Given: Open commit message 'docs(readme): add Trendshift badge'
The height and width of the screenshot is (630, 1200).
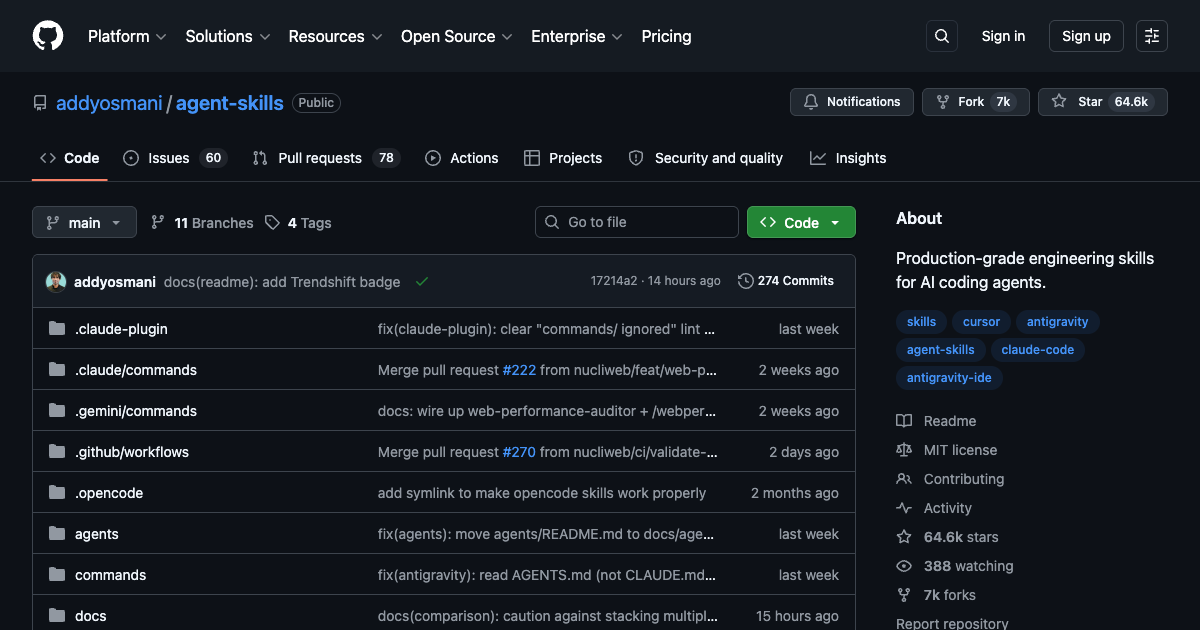Looking at the screenshot, I should click(282, 282).
